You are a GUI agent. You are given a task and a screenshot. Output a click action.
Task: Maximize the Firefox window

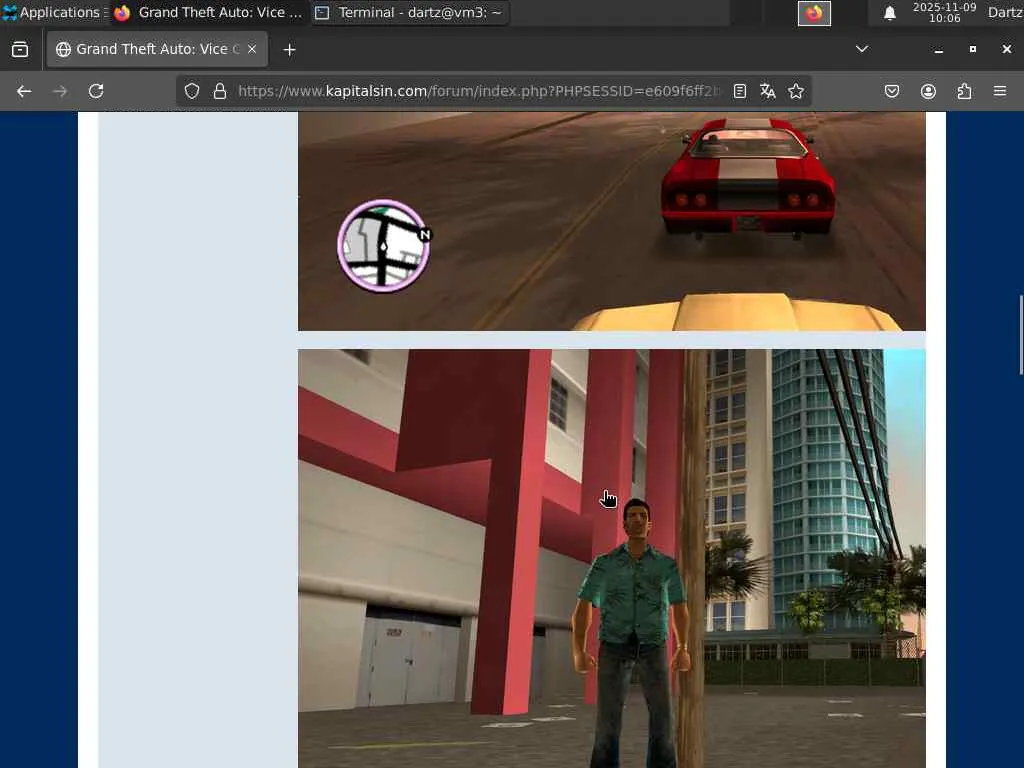[x=972, y=50]
